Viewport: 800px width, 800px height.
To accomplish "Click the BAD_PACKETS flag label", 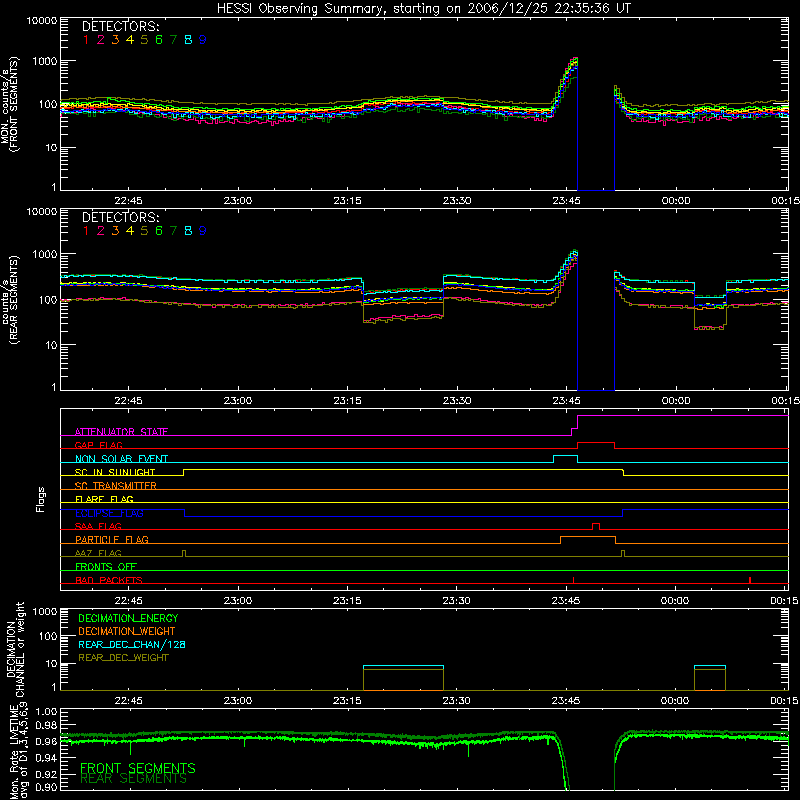I will pyautogui.click(x=109, y=580).
